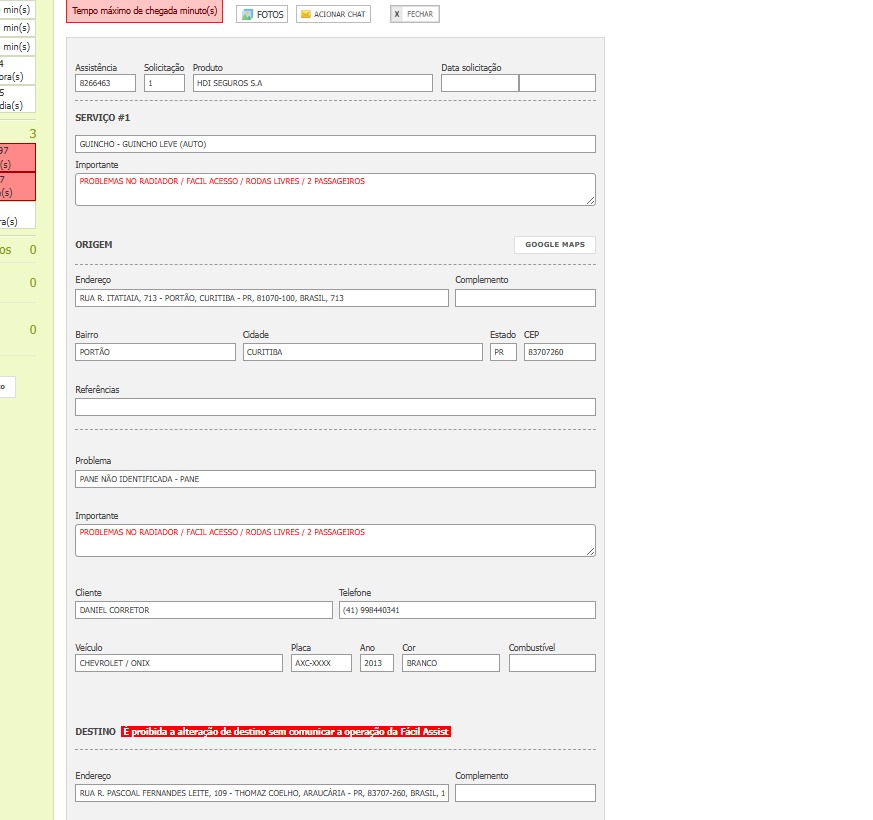Click the CEP field
Screen dimensions: 873x820
[559, 352]
